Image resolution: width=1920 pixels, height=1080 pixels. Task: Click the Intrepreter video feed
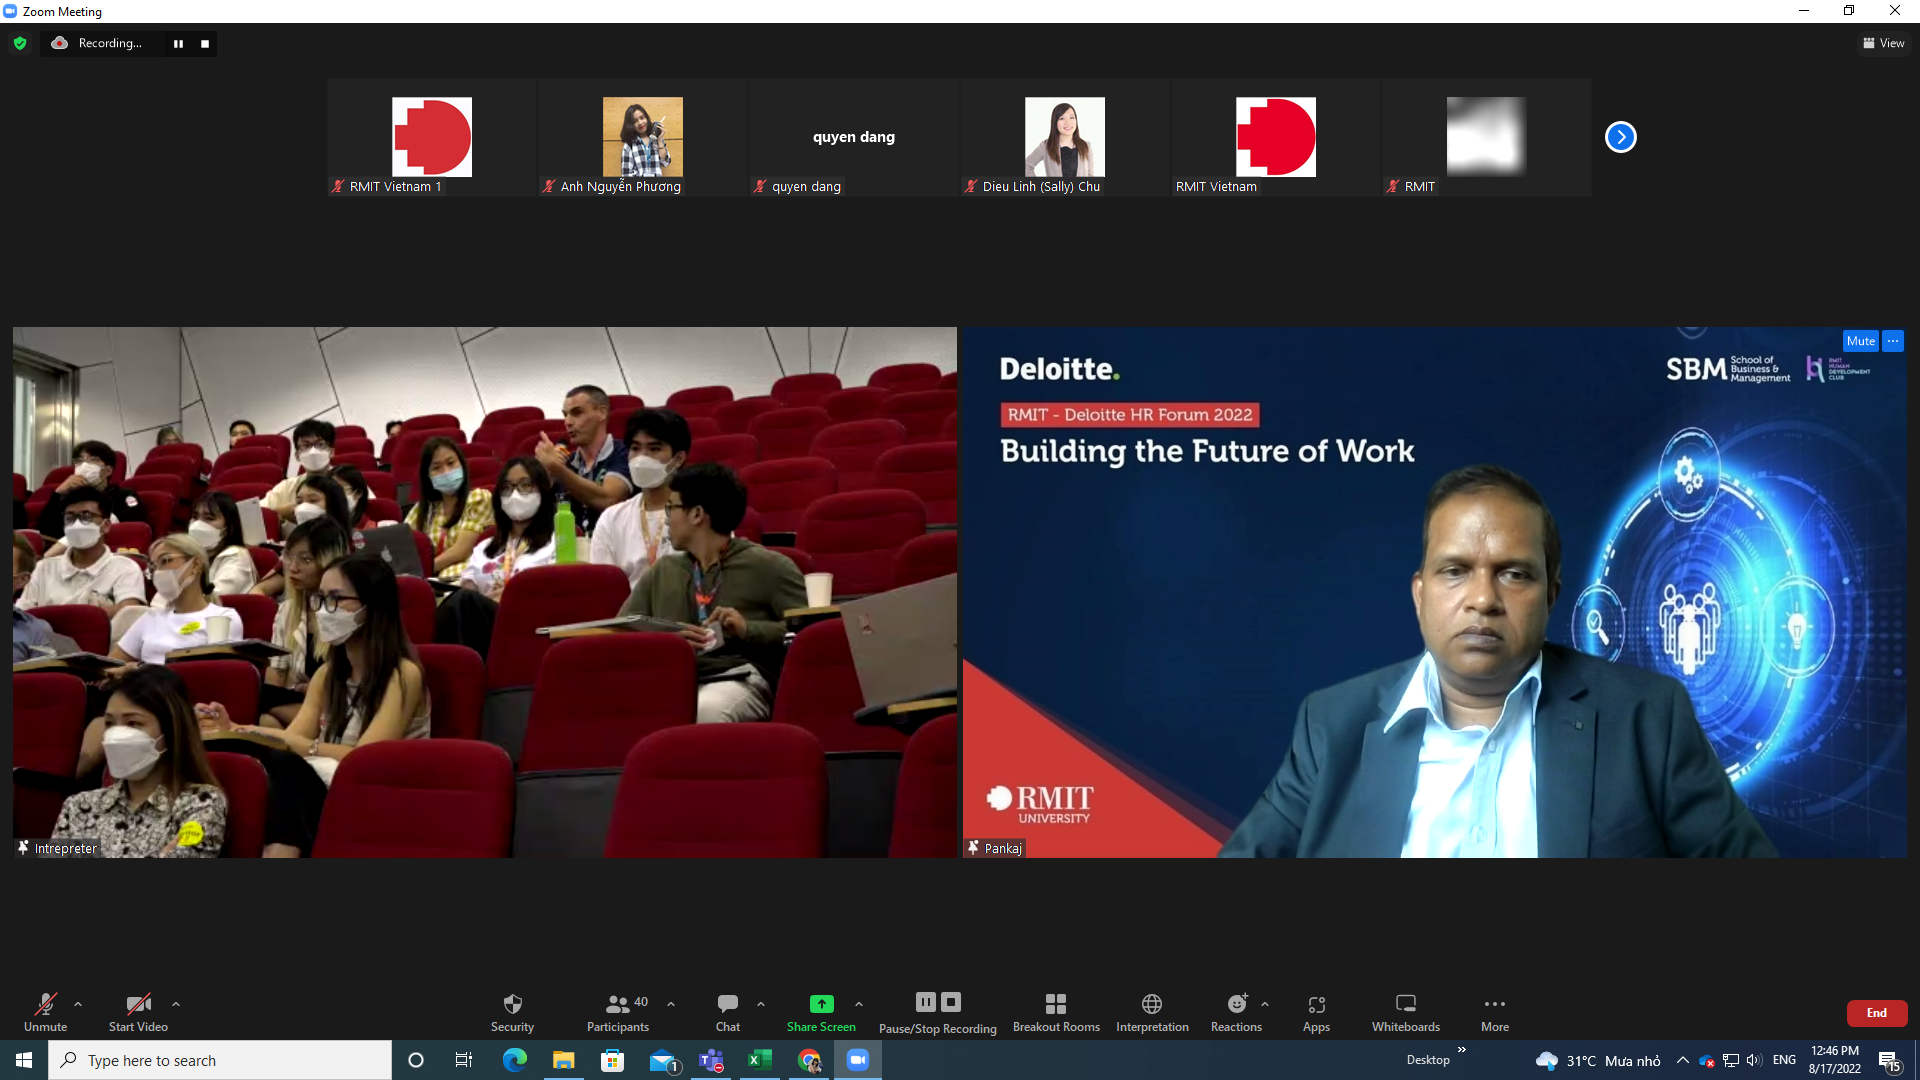click(485, 592)
